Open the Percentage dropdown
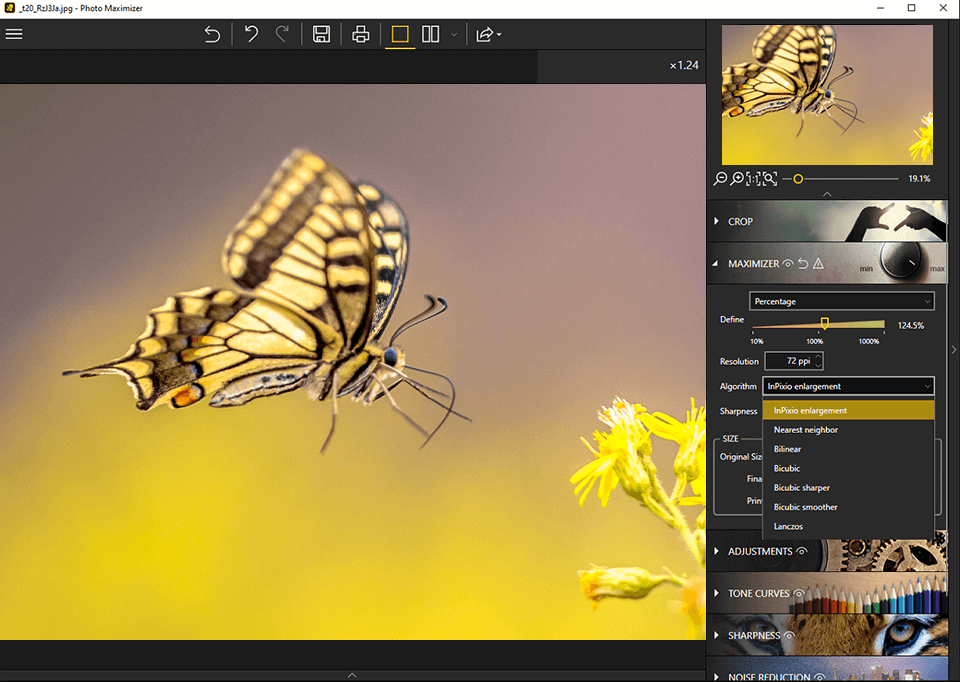The height and width of the screenshot is (682, 960). coord(841,301)
